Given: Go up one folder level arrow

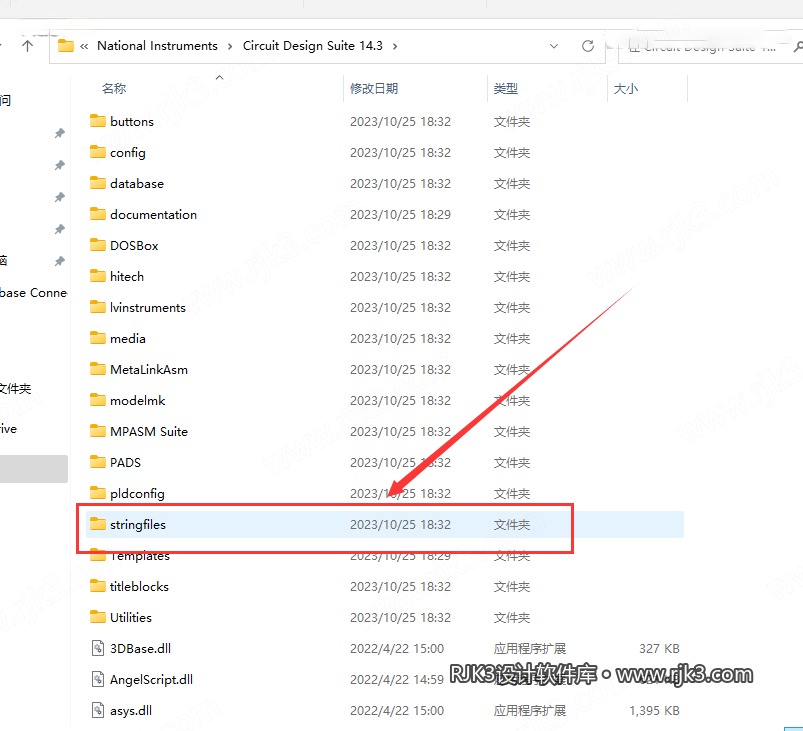Looking at the screenshot, I should [28, 46].
